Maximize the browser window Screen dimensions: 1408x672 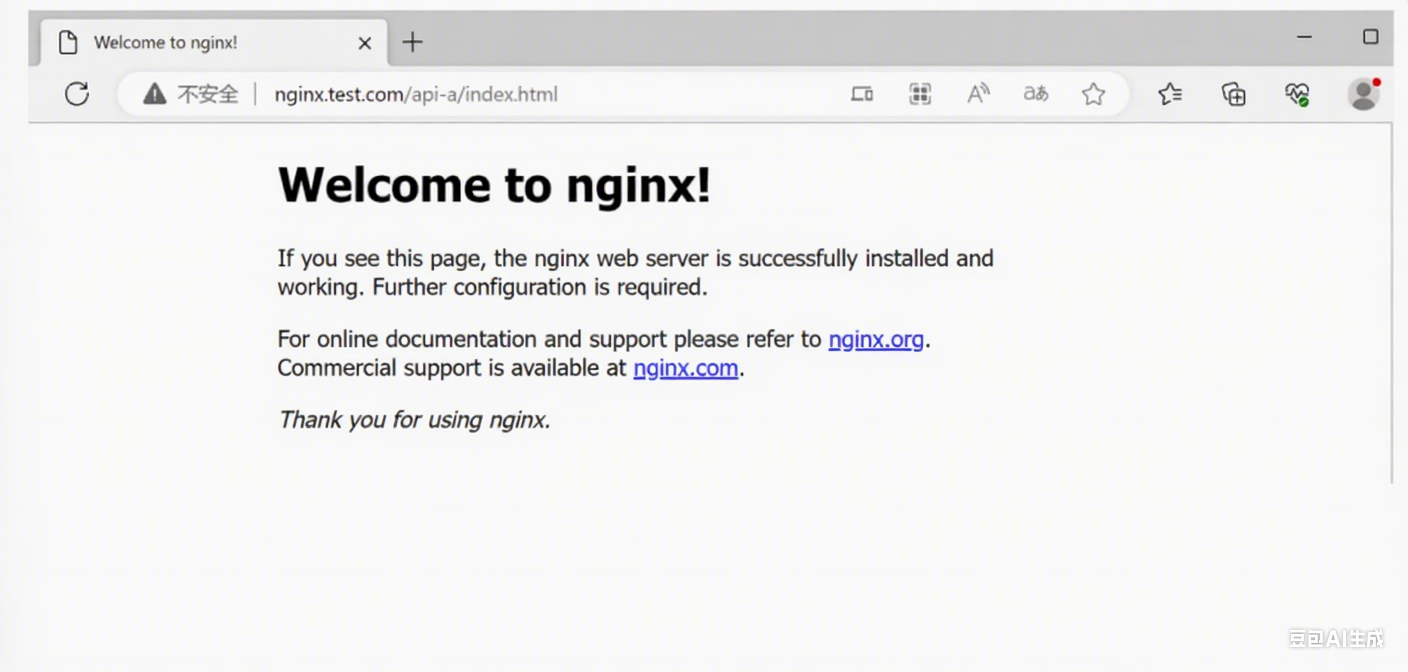(1371, 37)
